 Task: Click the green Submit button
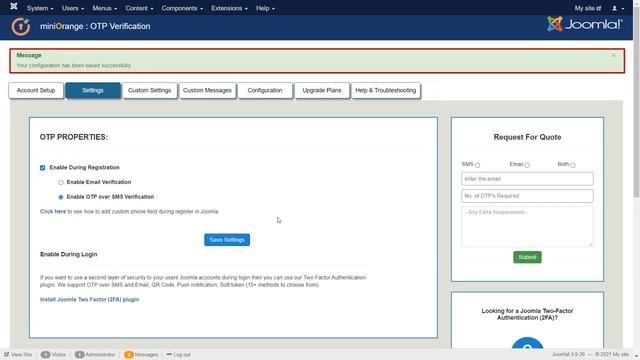coord(527,257)
